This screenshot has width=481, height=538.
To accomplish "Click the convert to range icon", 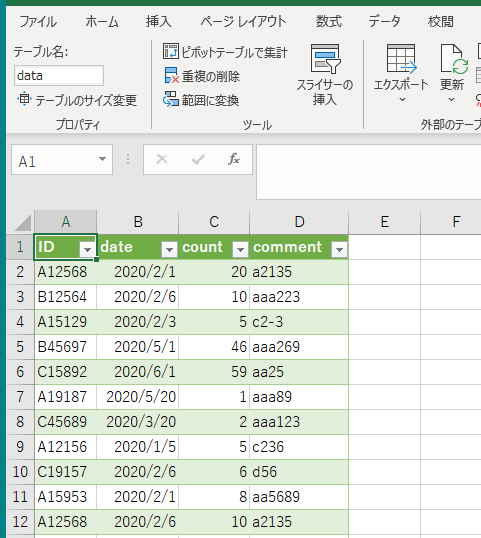I will coord(171,99).
